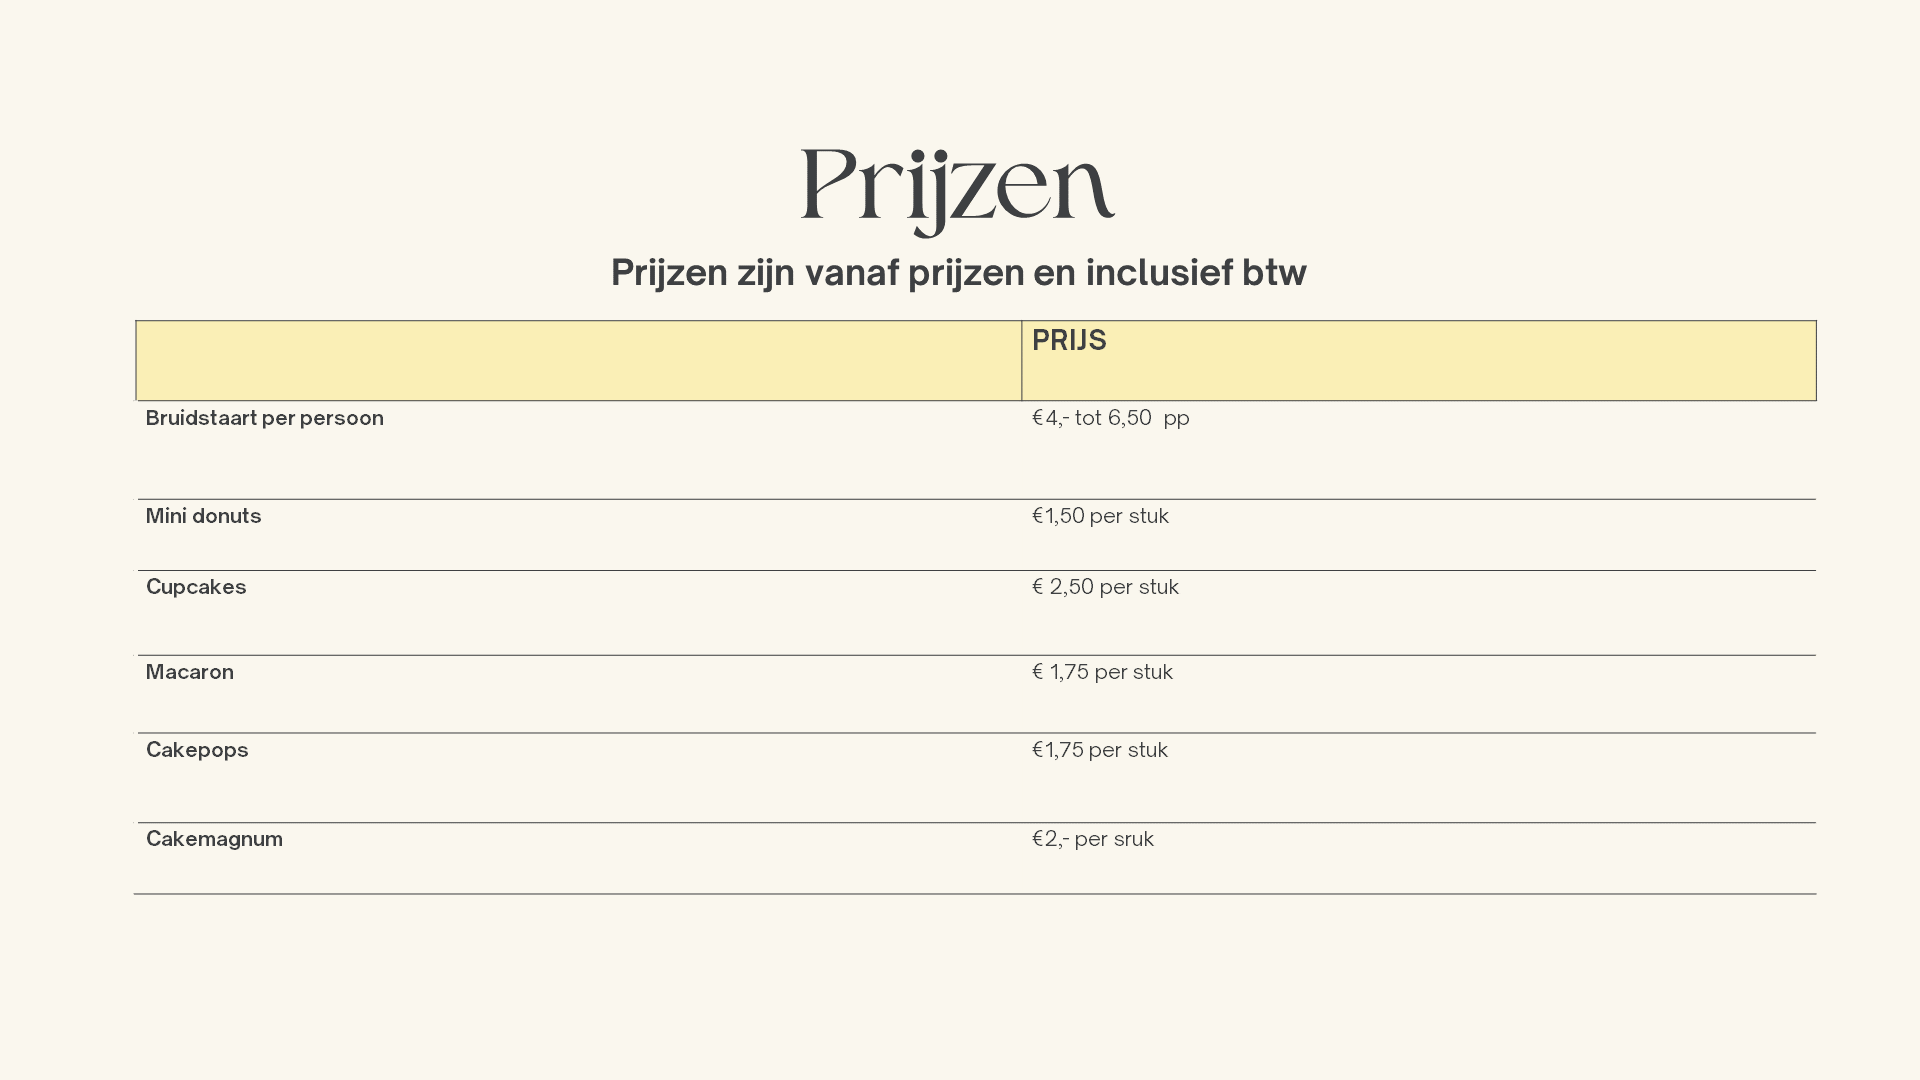
Task: Click the Cupcakes row label
Action: click(196, 587)
